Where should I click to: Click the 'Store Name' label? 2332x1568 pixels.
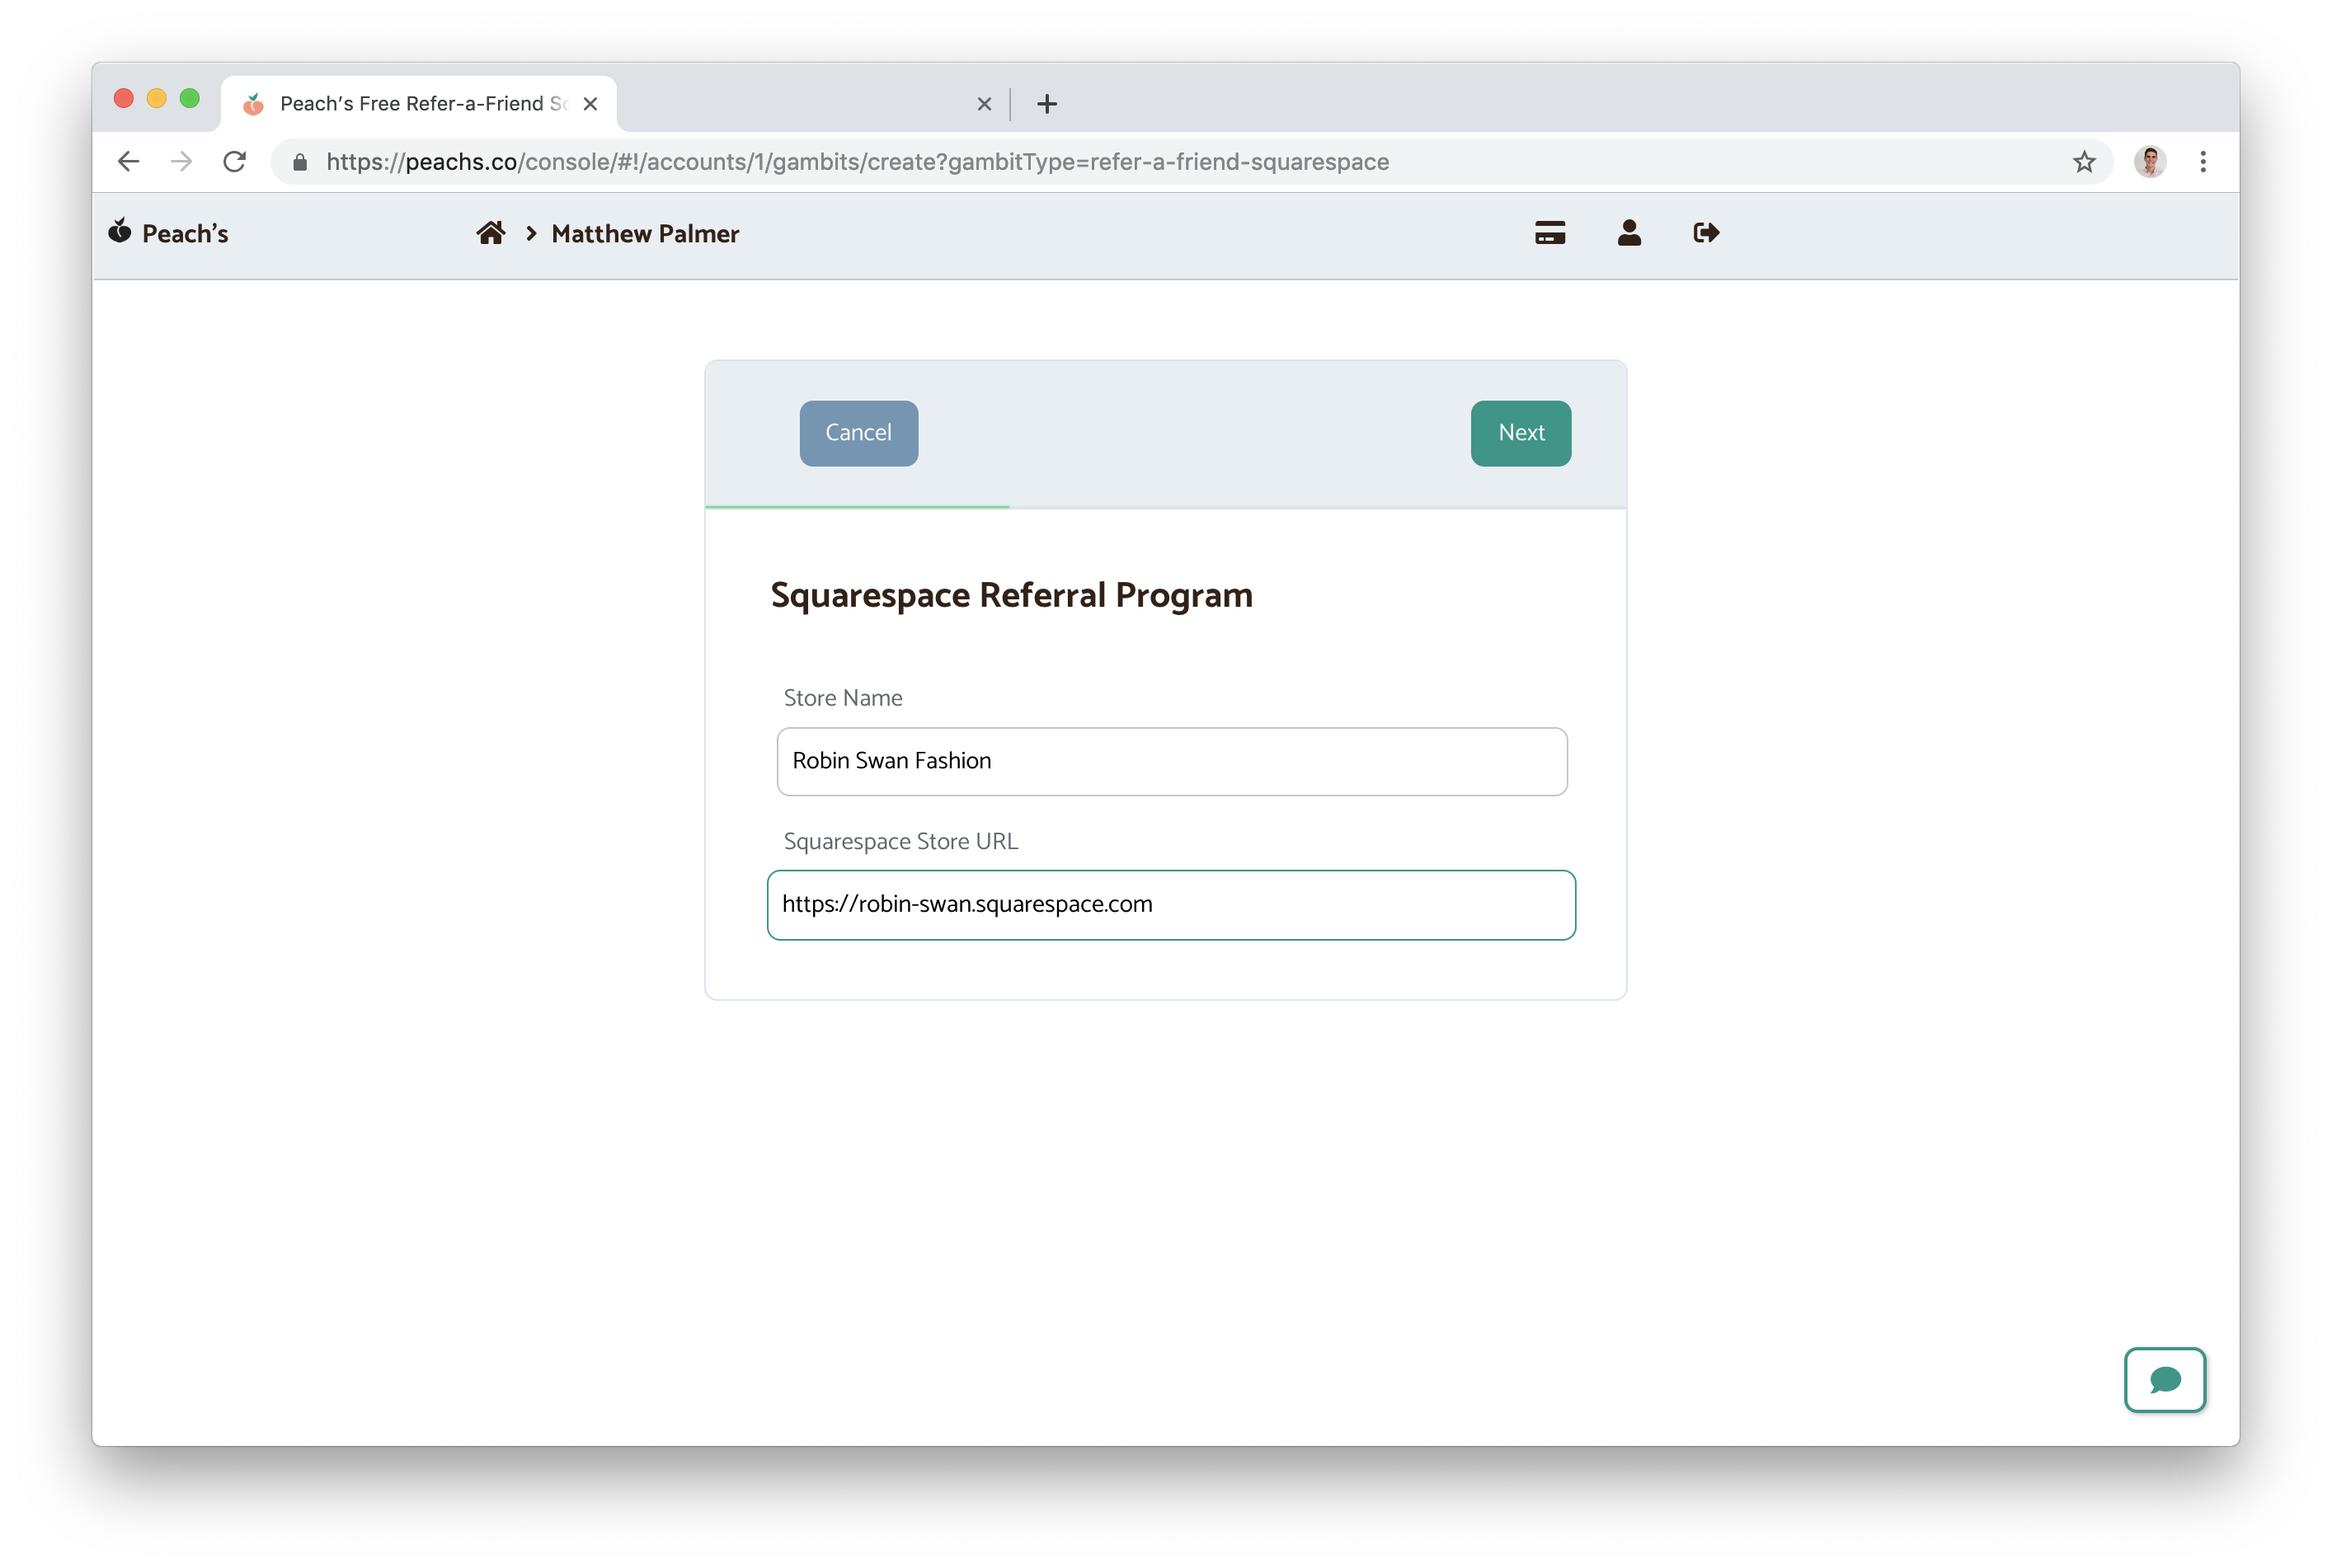(843, 698)
